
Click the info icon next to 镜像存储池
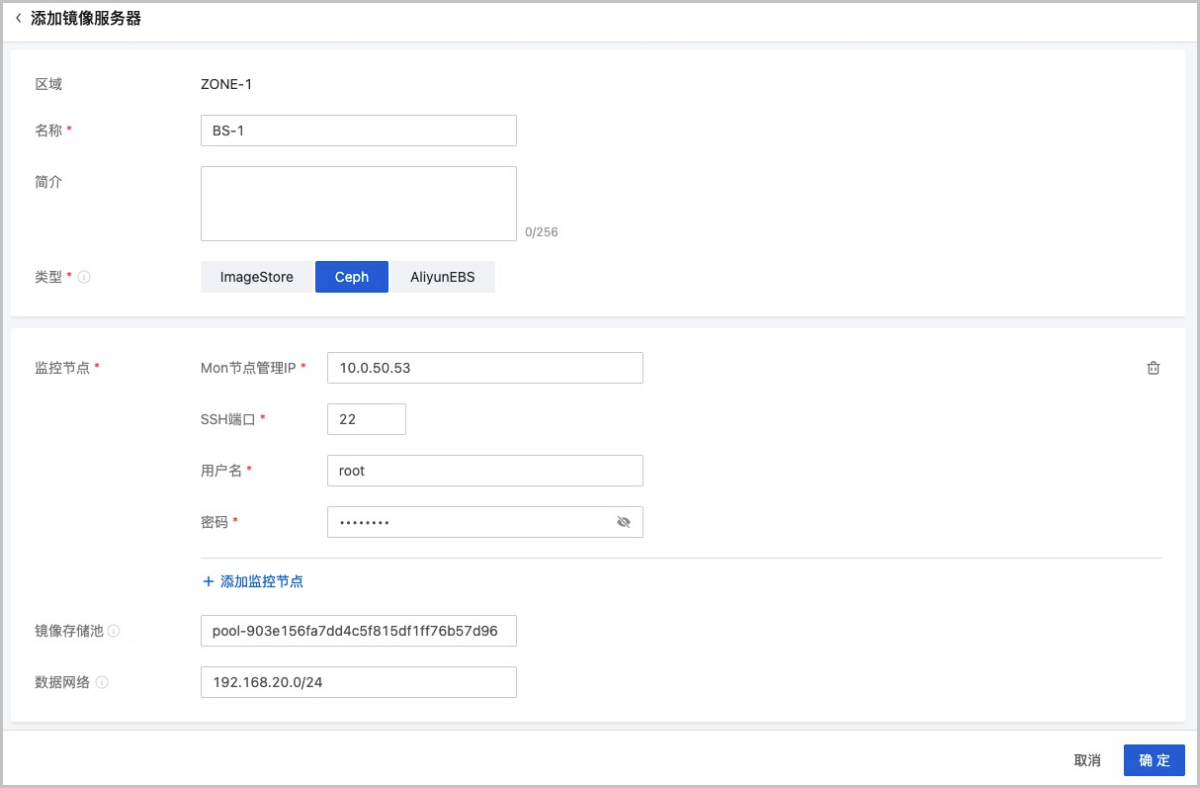point(114,631)
